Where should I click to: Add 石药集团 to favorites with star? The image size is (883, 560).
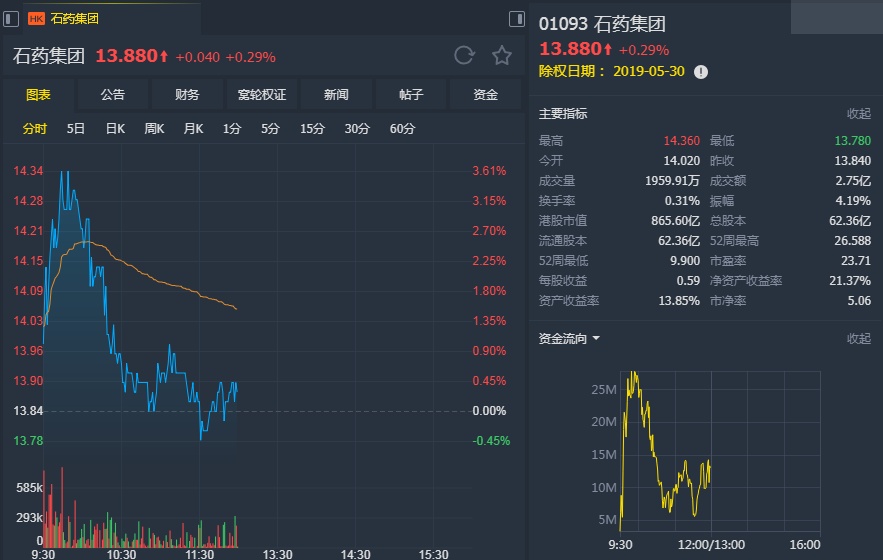point(501,56)
